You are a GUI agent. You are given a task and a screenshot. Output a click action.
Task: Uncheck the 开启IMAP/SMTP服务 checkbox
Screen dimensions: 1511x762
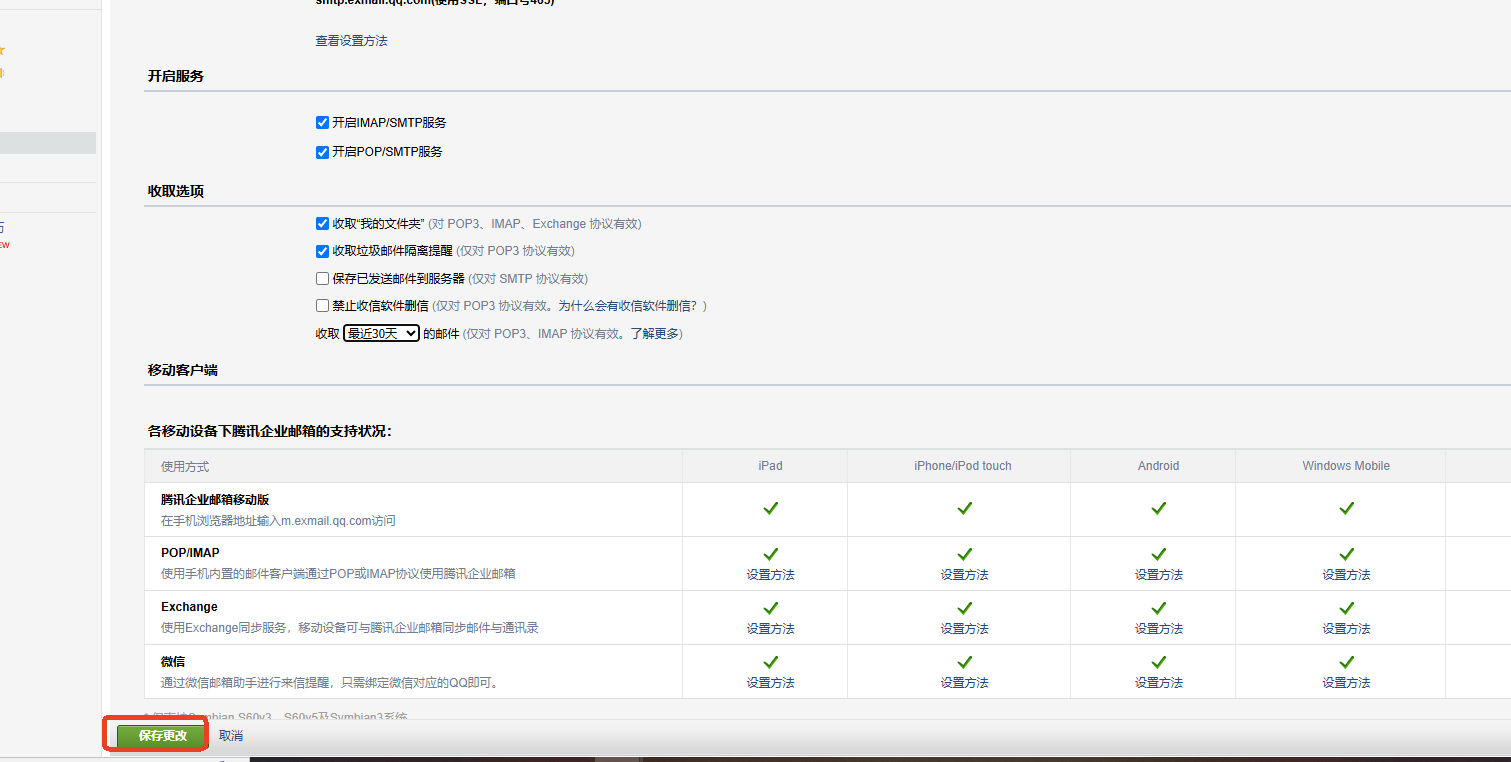coord(322,123)
